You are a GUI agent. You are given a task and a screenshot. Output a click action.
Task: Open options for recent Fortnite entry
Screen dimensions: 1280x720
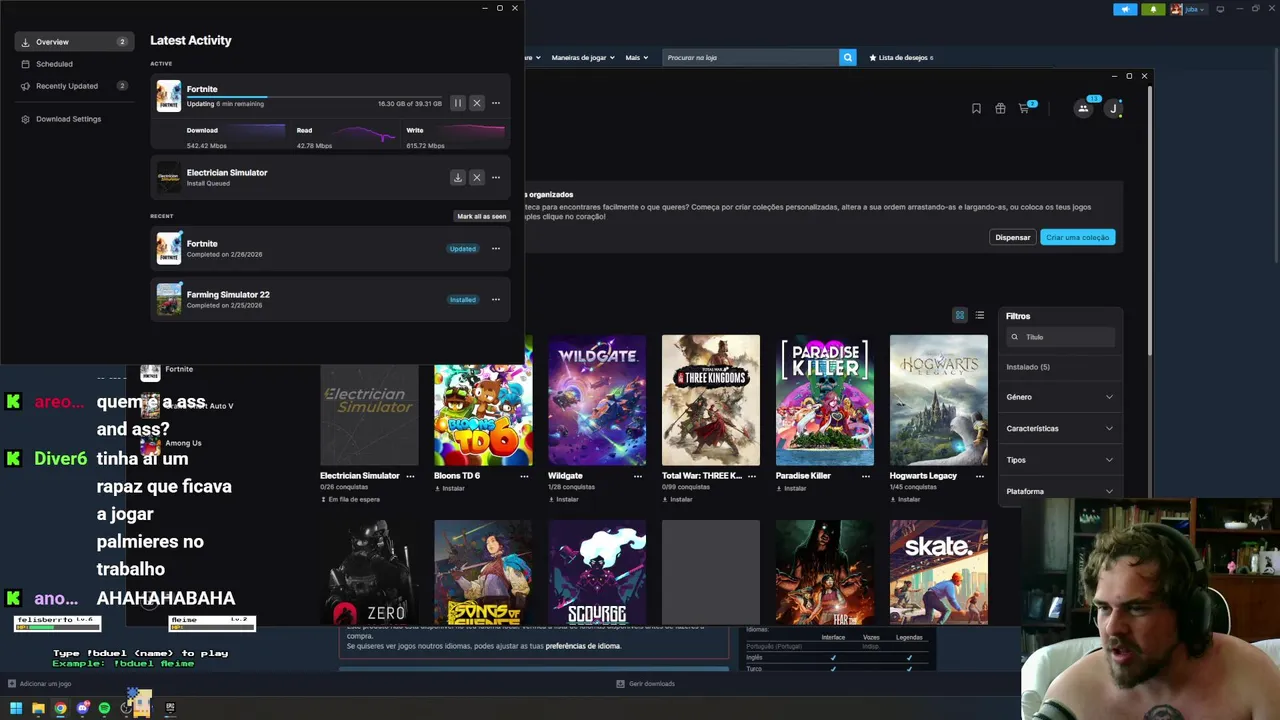point(495,248)
